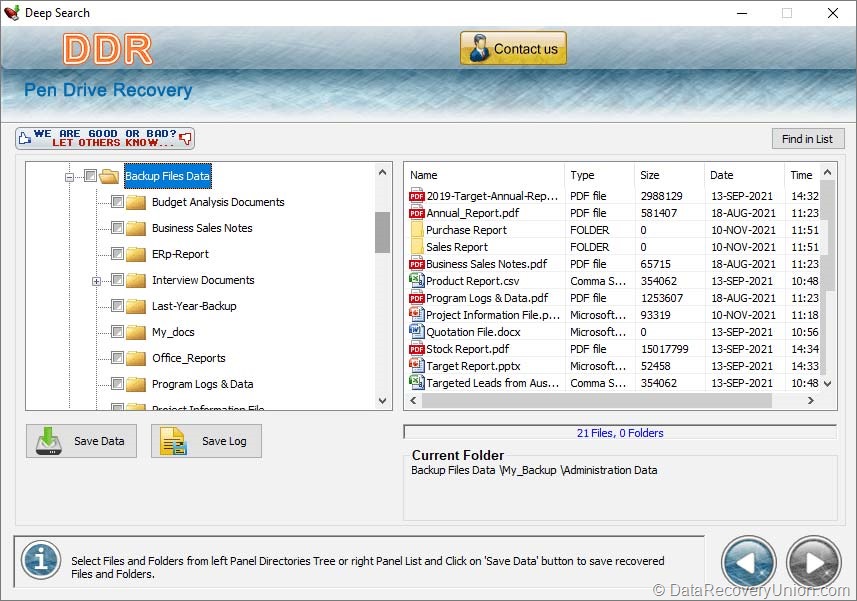Check the Program Logs & Data checkbox

[x=117, y=384]
